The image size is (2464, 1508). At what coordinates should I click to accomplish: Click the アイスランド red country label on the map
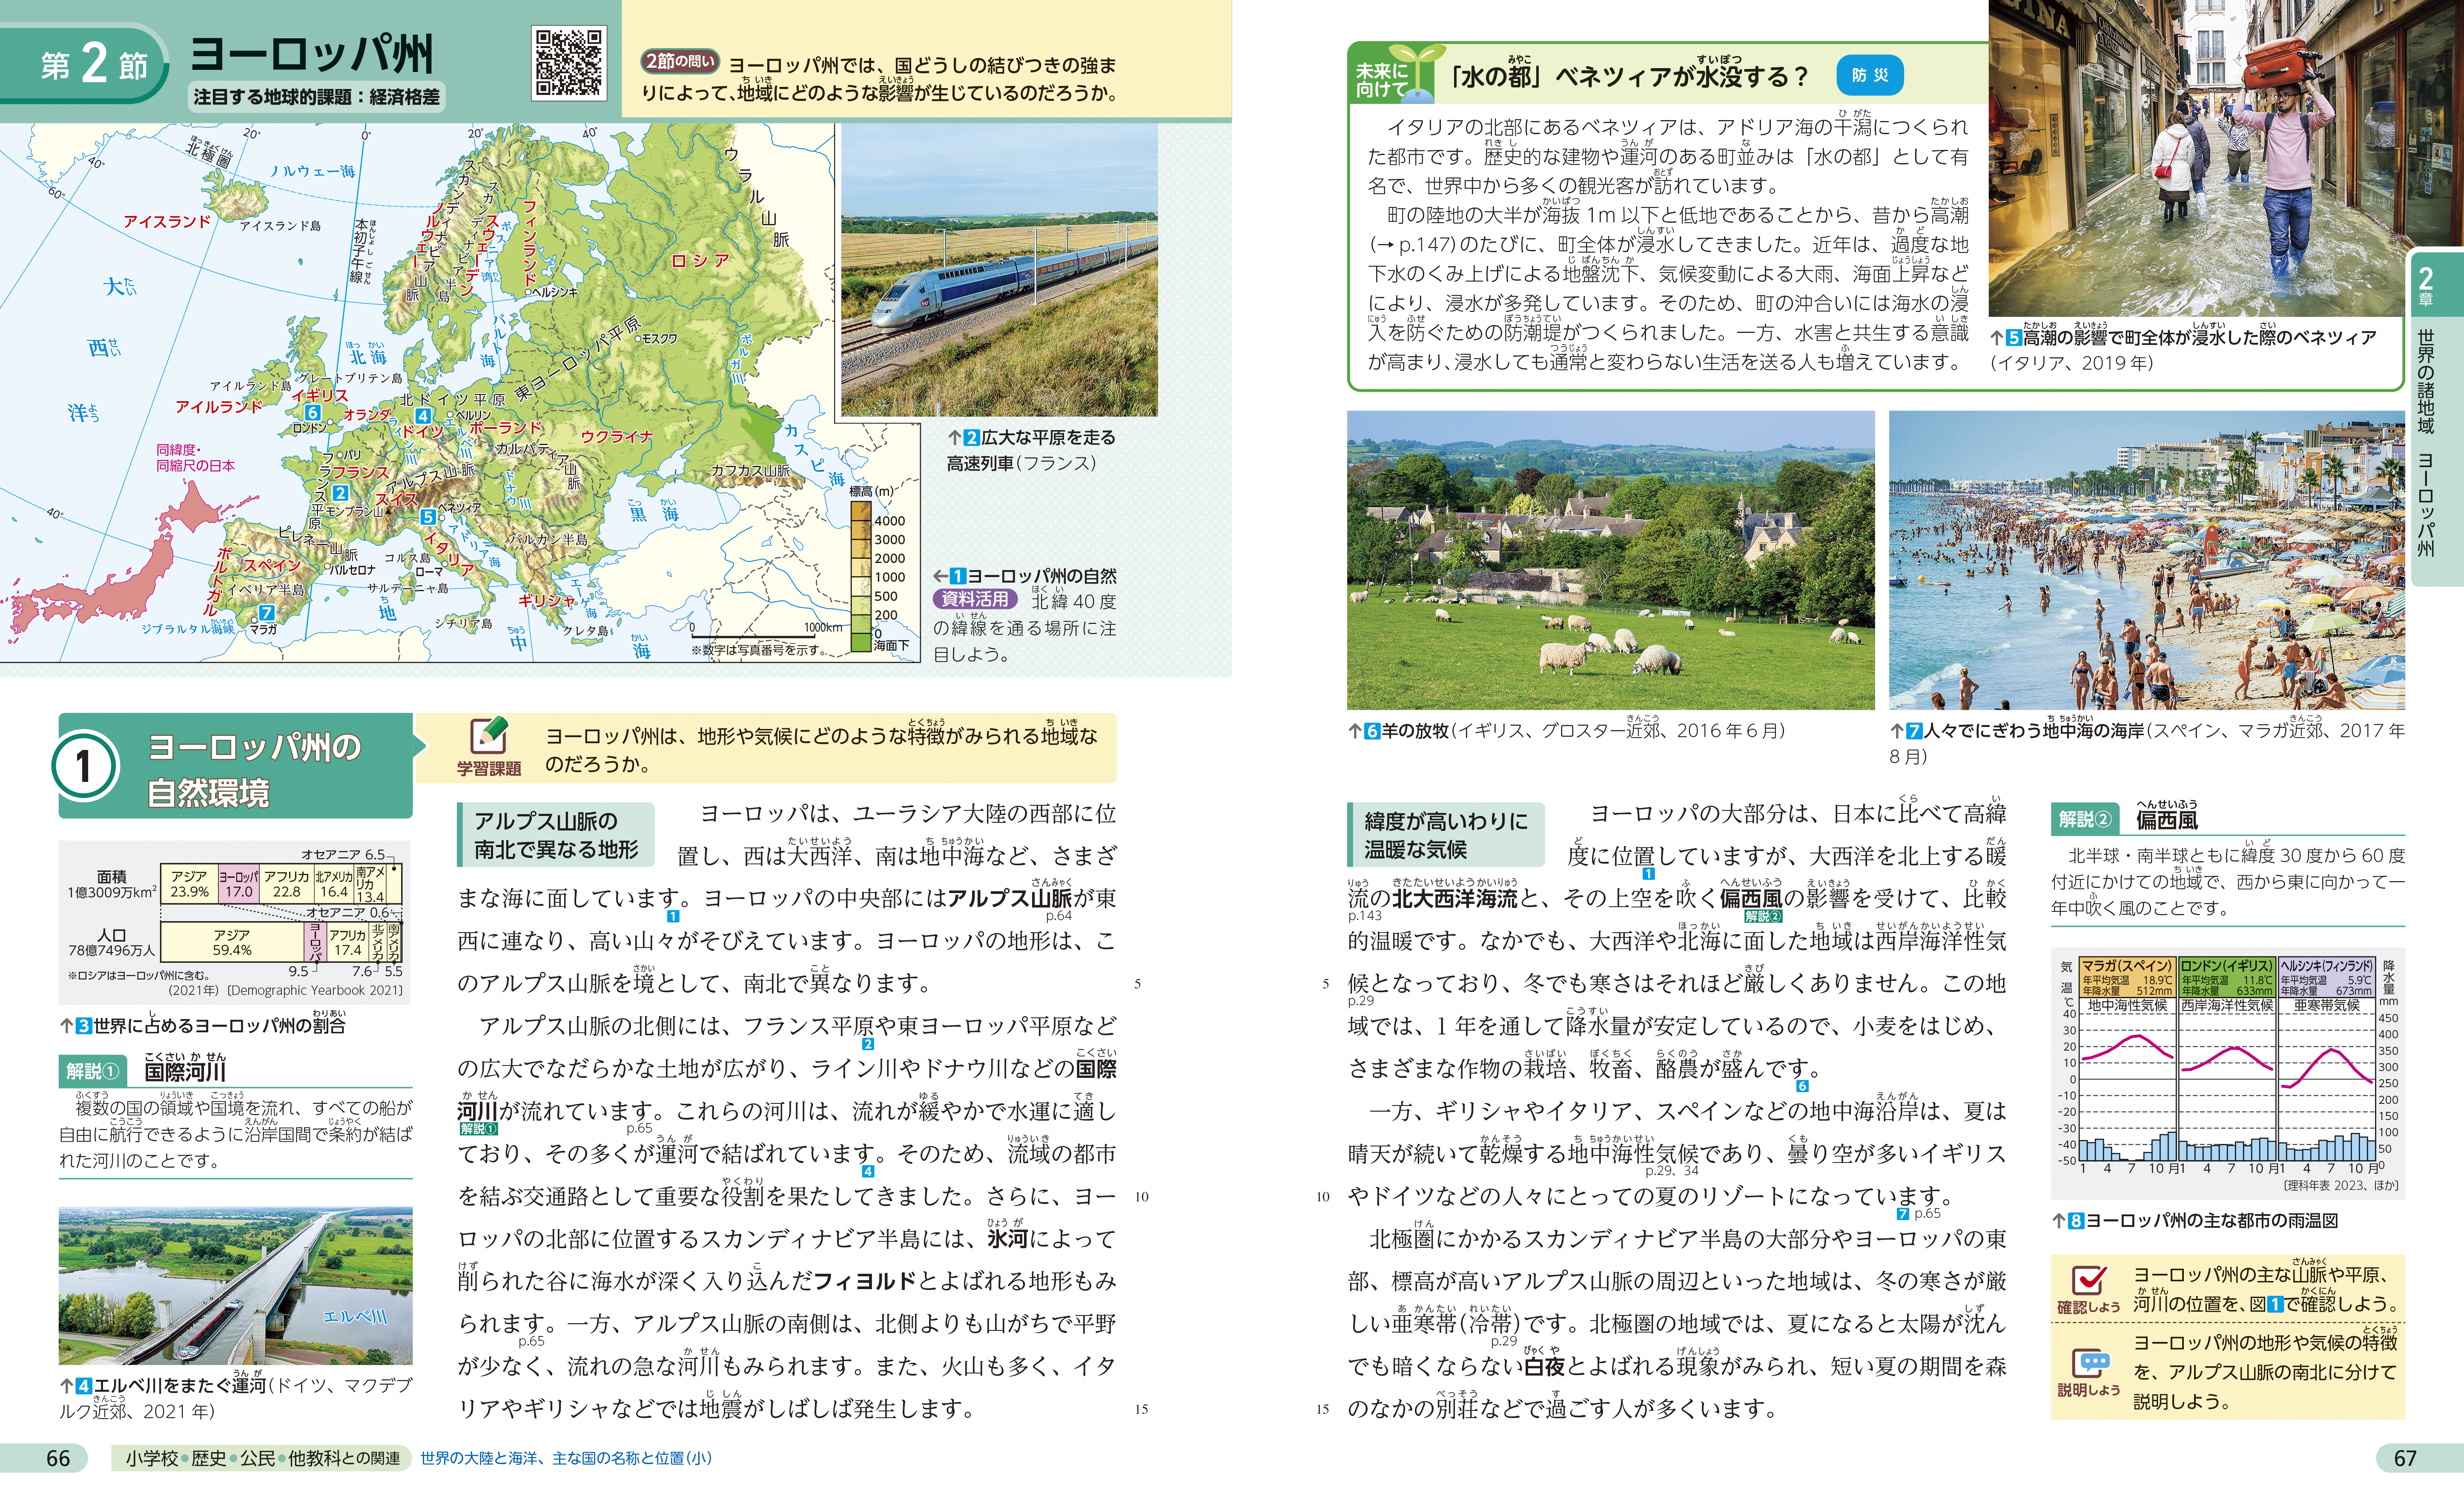167,221
